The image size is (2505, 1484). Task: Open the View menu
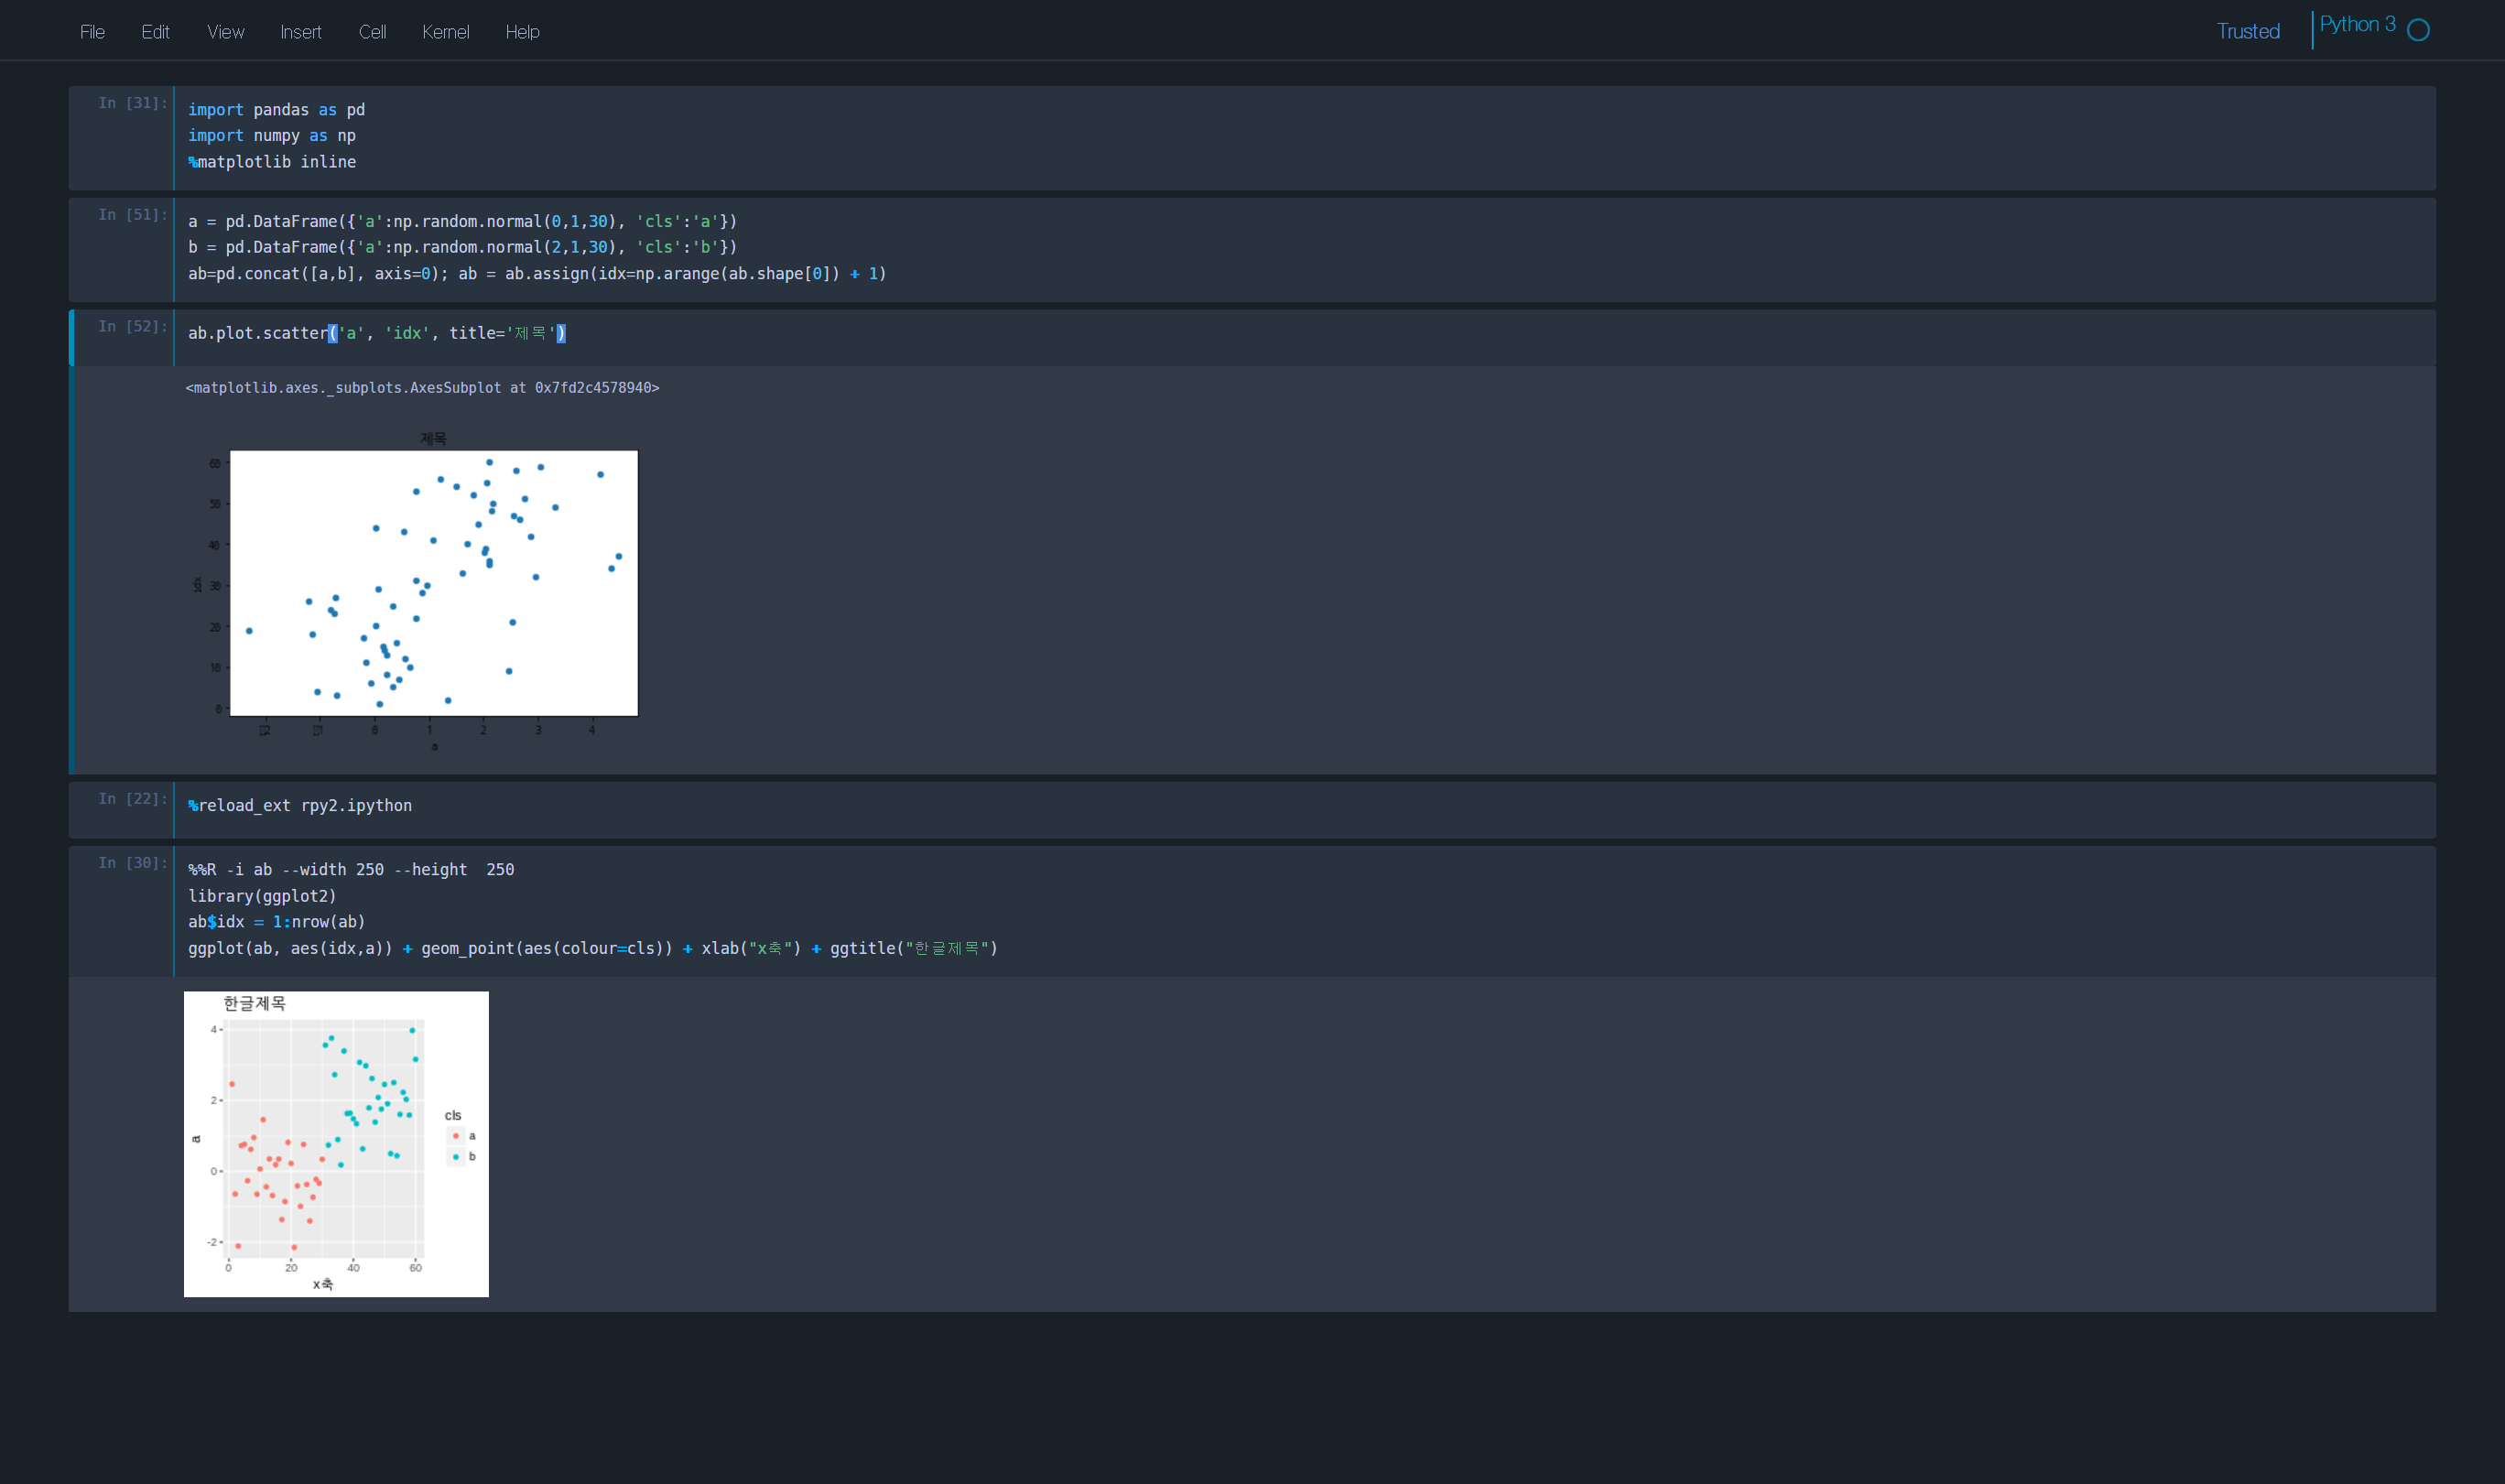click(225, 32)
